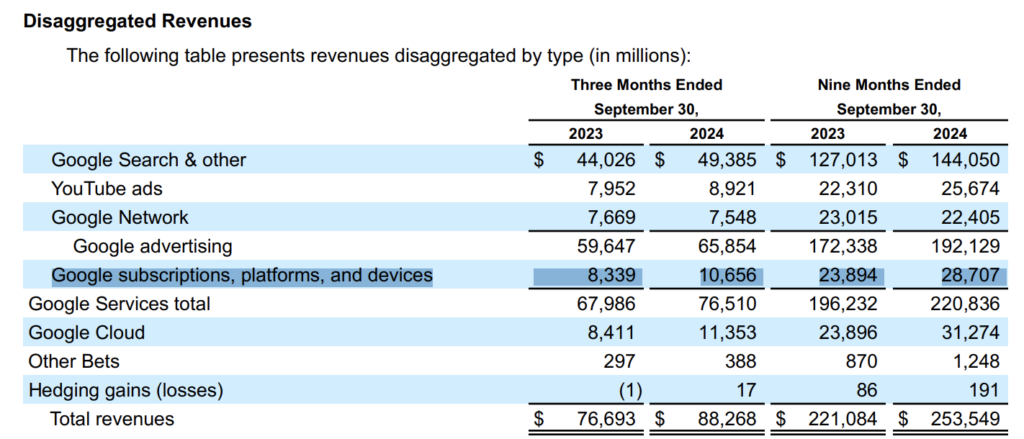Click the sentence beginning 'The following table presents'
Screen dimensions: 1024x439
379,56
